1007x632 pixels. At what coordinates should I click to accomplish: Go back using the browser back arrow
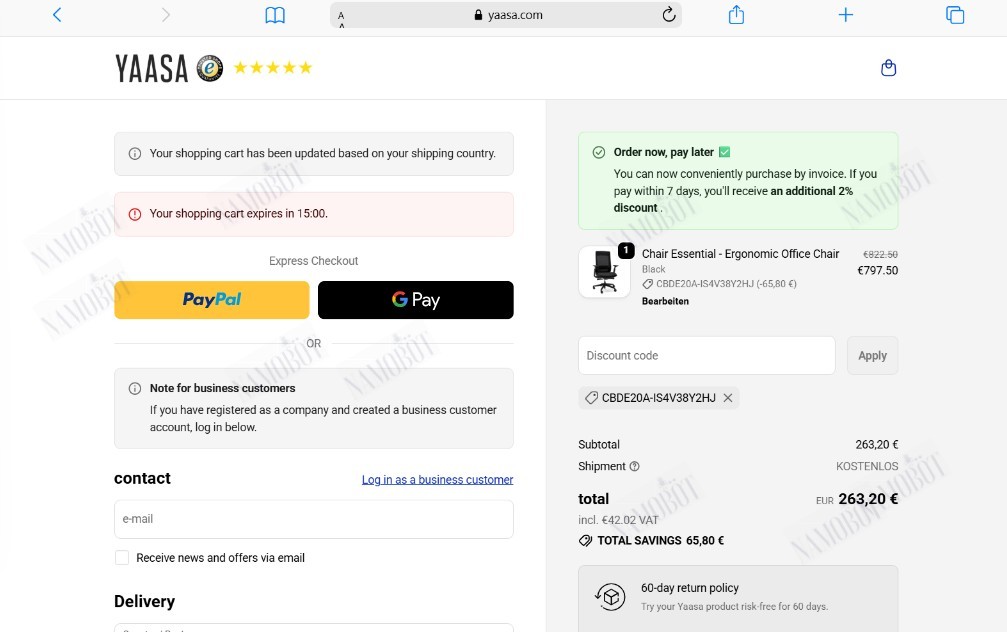click(x=57, y=15)
